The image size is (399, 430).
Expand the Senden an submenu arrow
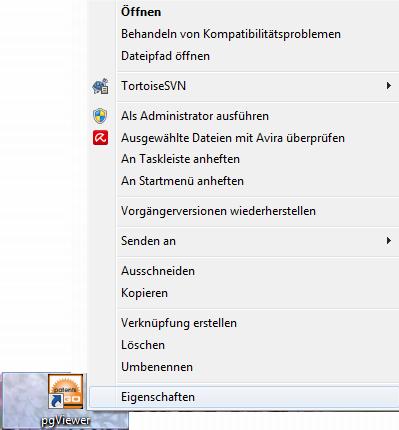(x=389, y=241)
